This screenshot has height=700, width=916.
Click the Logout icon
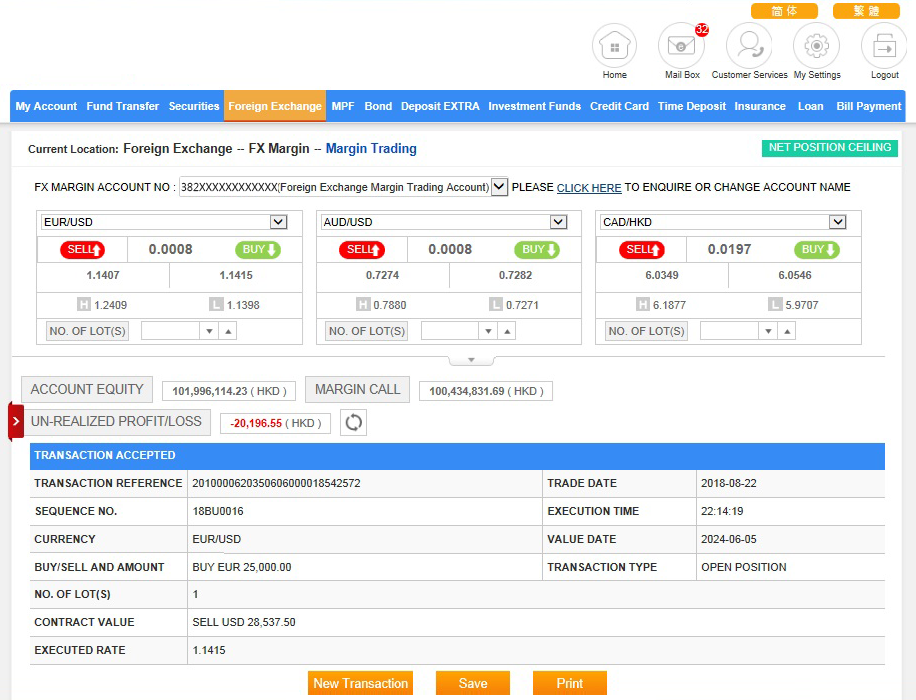click(884, 46)
